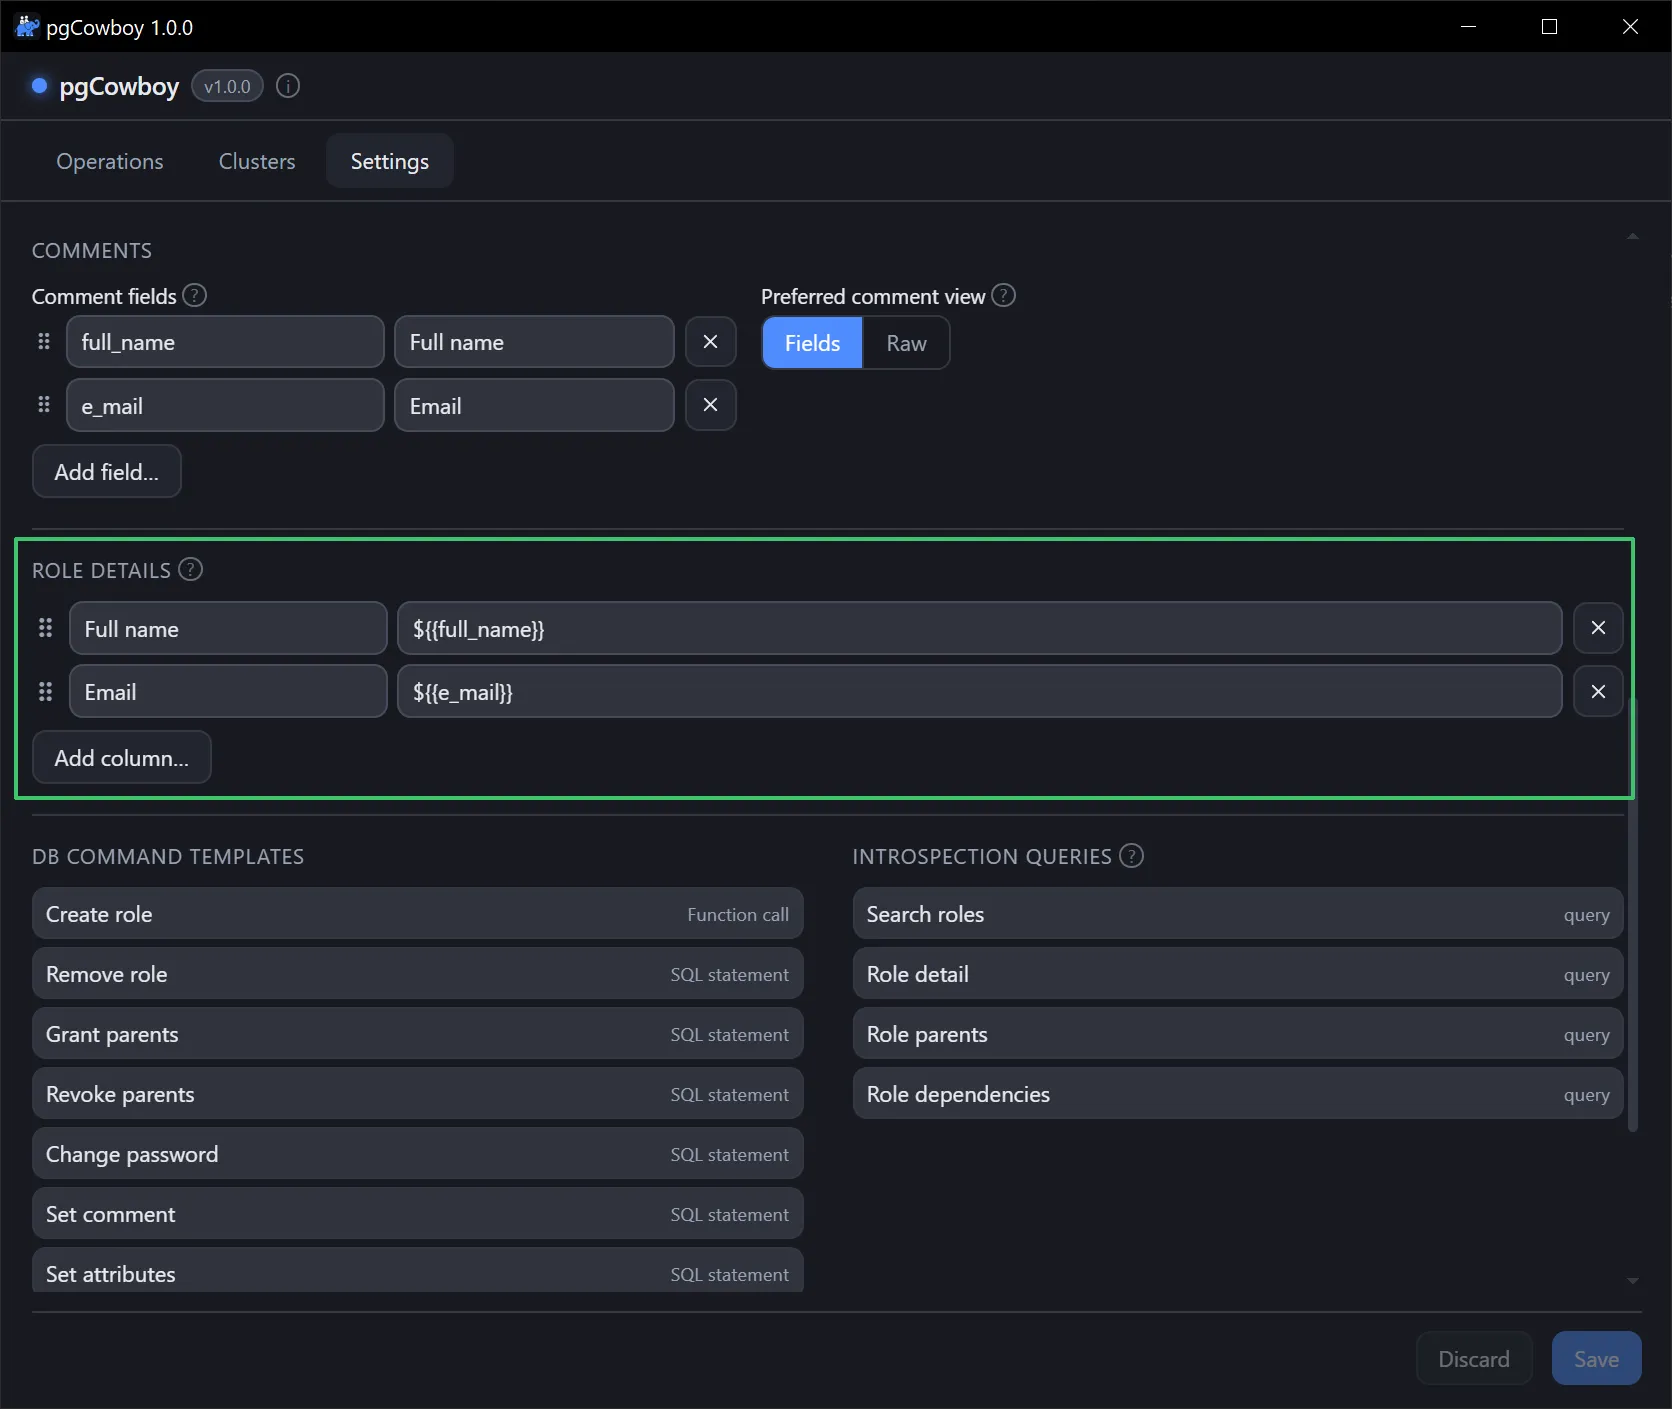The image size is (1672, 1409).
Task: Expand the Grant parents command template
Action: (418, 1034)
